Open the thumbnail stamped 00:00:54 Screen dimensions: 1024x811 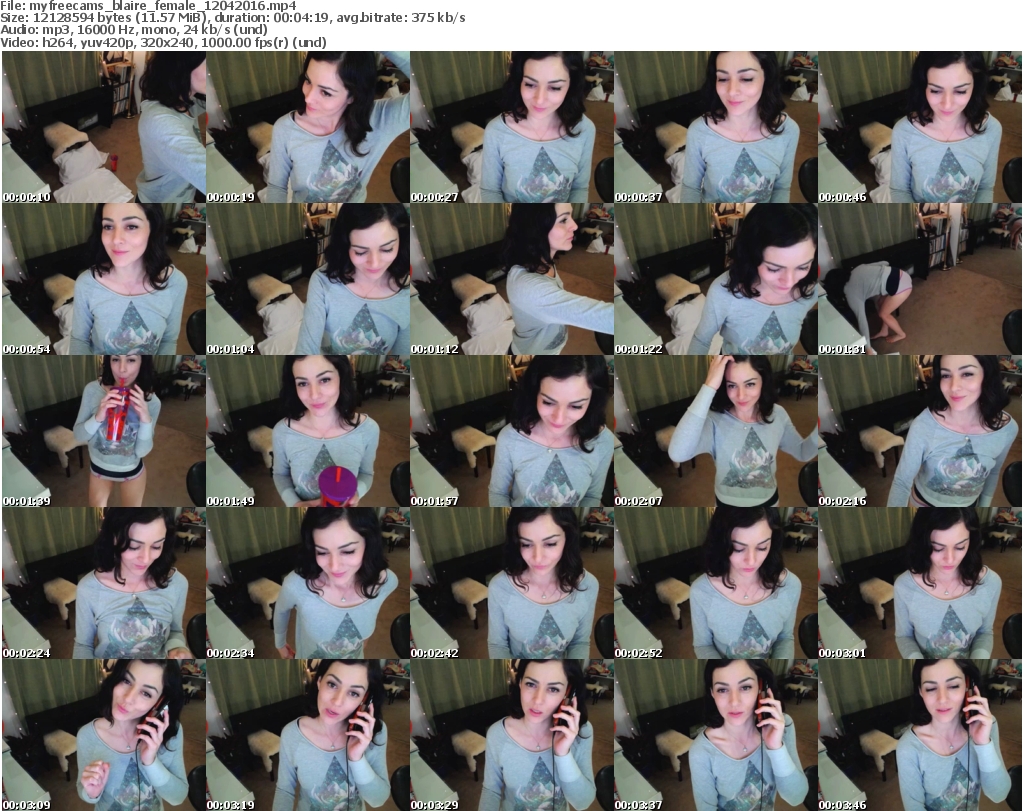[x=104, y=279]
